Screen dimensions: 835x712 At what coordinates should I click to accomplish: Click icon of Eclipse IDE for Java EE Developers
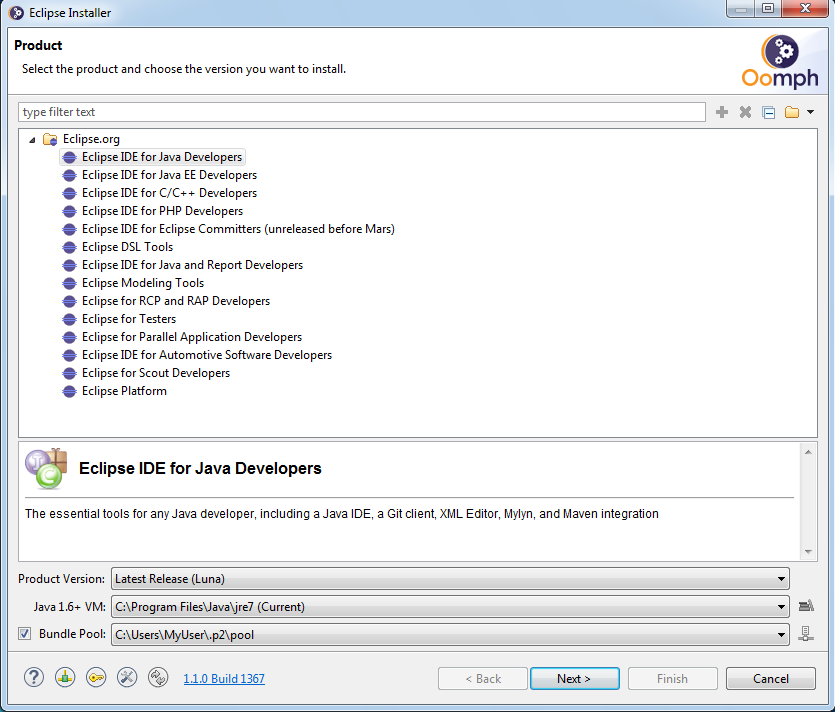click(x=69, y=175)
